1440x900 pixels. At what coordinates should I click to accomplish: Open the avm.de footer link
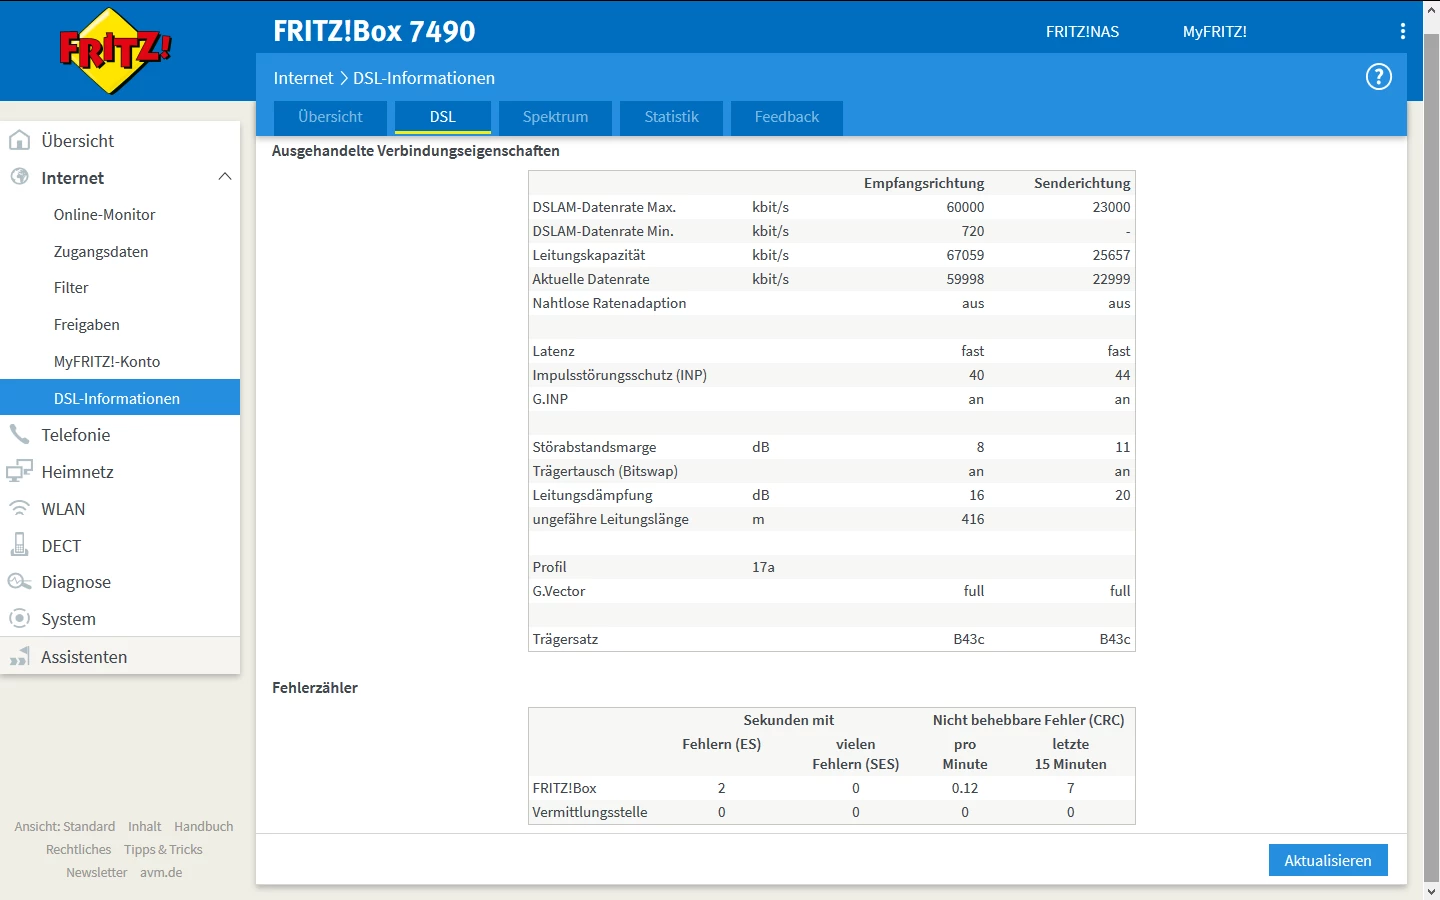(x=161, y=873)
